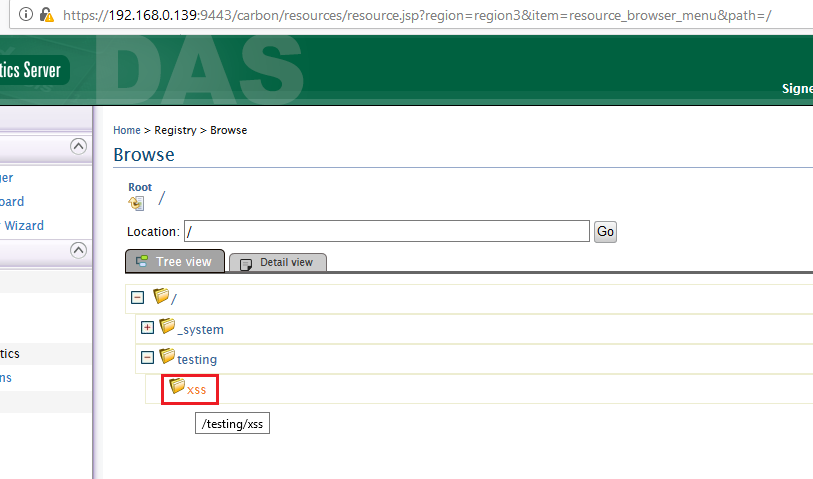
Task: Switch to the Detail view tab
Action: (278, 262)
